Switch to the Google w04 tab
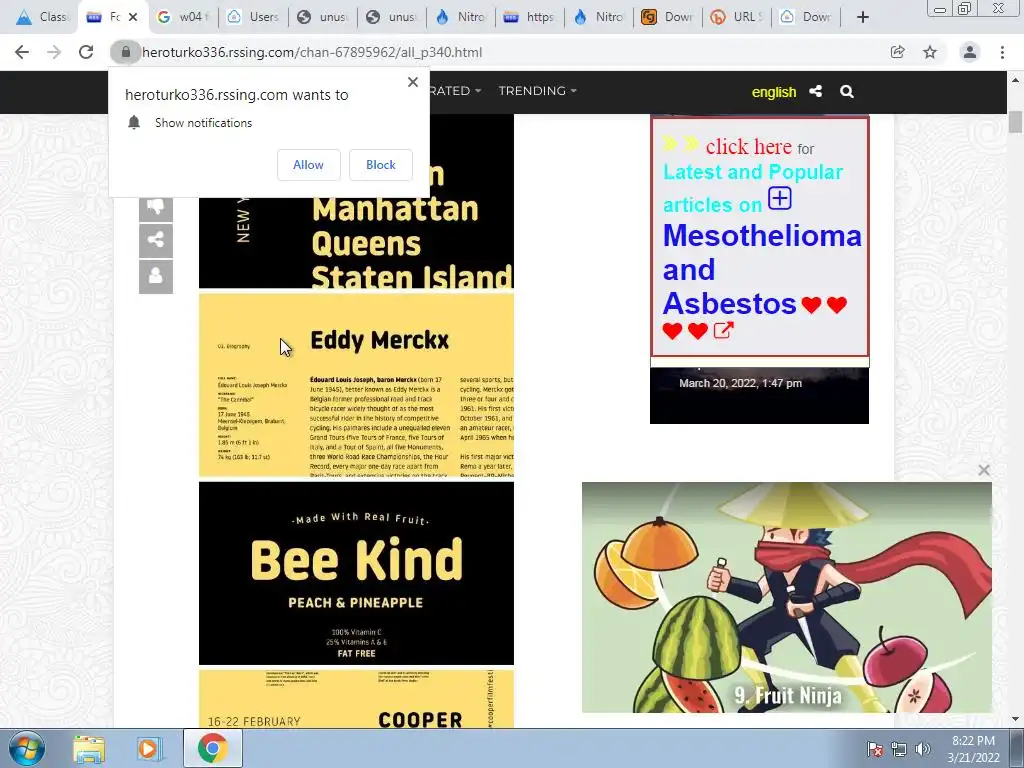This screenshot has height=768, width=1024. tap(183, 17)
